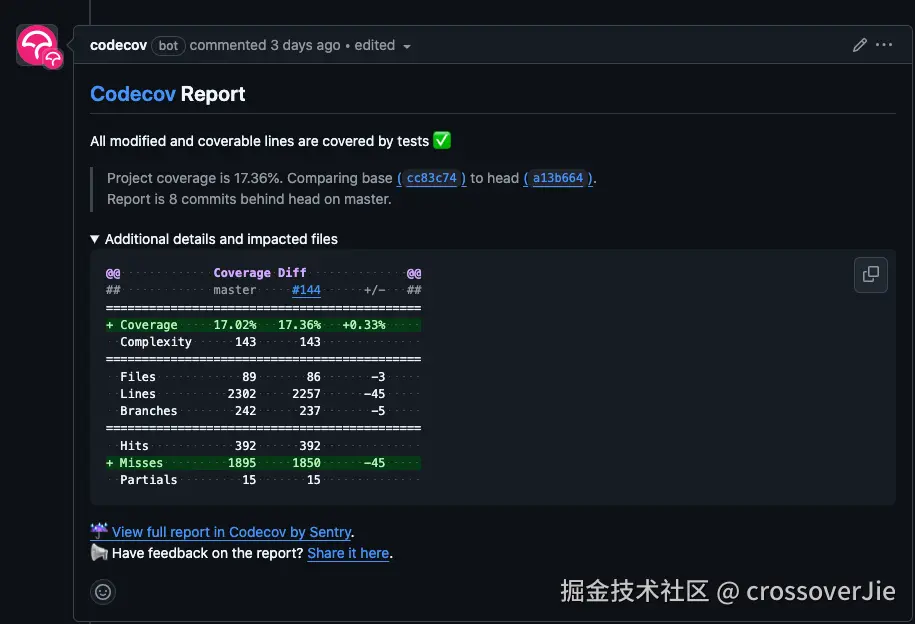Select the +0.33% coverage change value
The image size is (915, 624).
coord(364,325)
